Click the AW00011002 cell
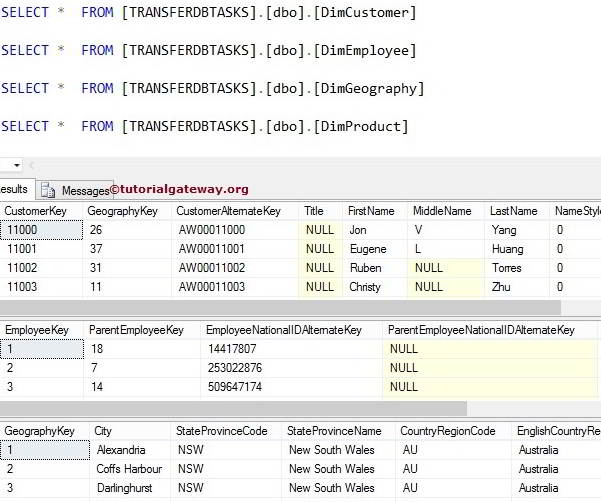This screenshot has width=601, height=502. 235,268
